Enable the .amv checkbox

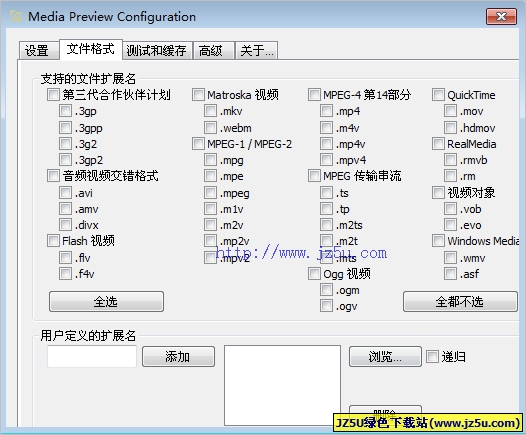click(x=65, y=209)
